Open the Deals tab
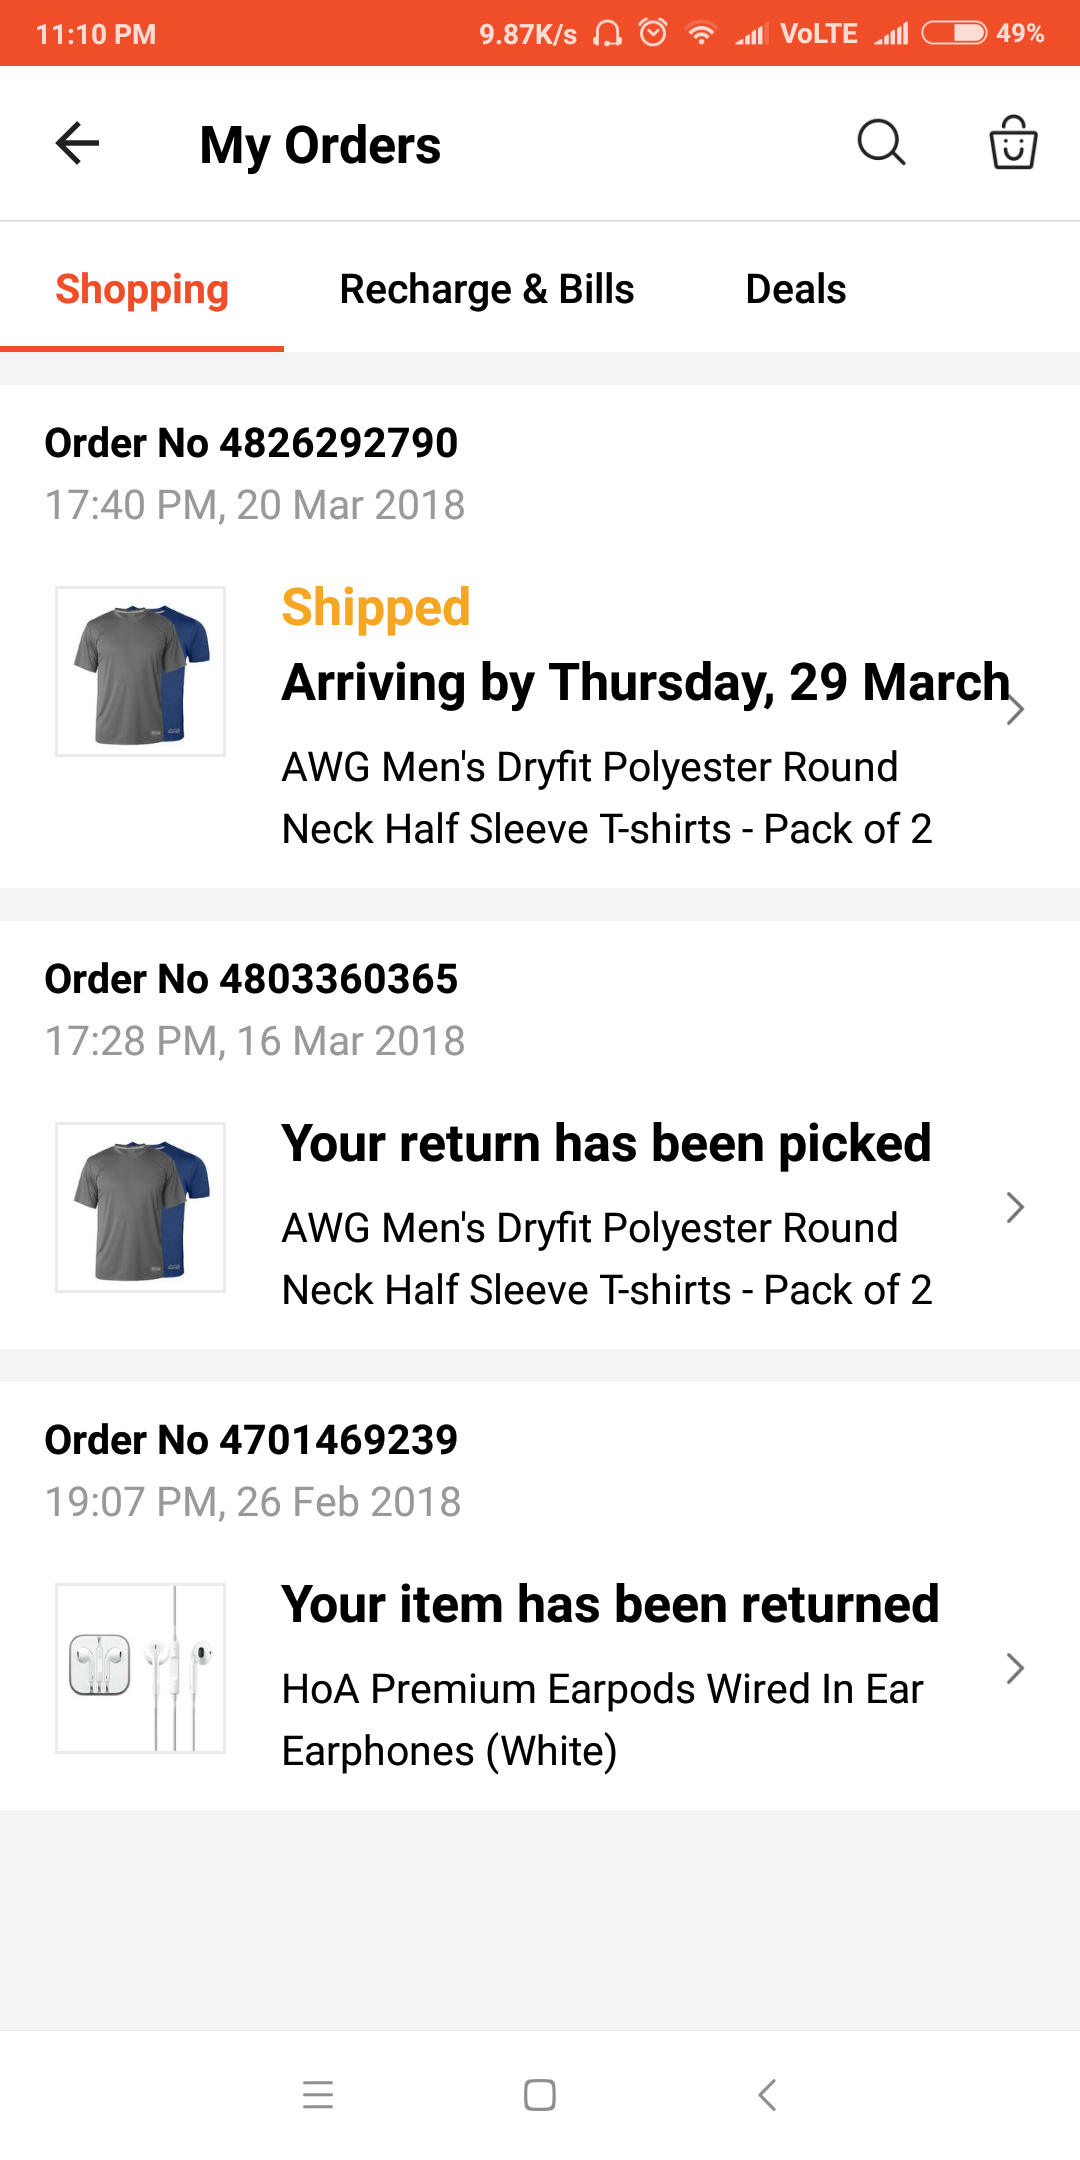Image resolution: width=1080 pixels, height=2160 pixels. [x=796, y=289]
